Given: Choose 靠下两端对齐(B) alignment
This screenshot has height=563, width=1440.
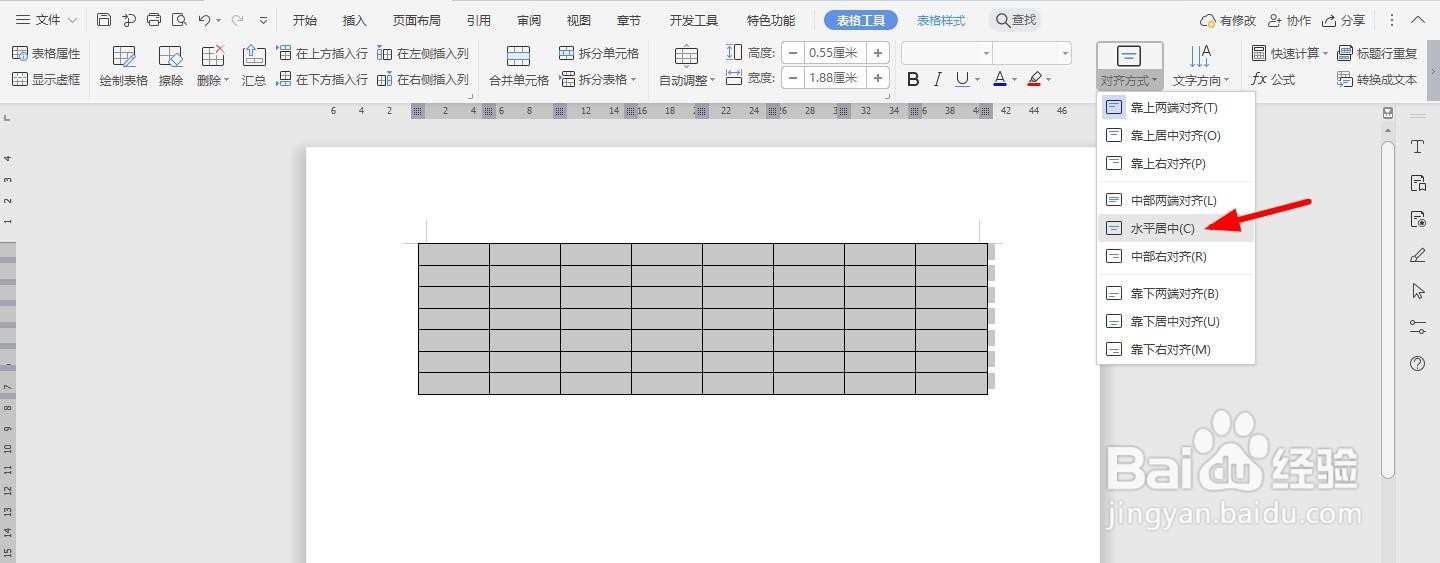Looking at the screenshot, I should click(1175, 293).
